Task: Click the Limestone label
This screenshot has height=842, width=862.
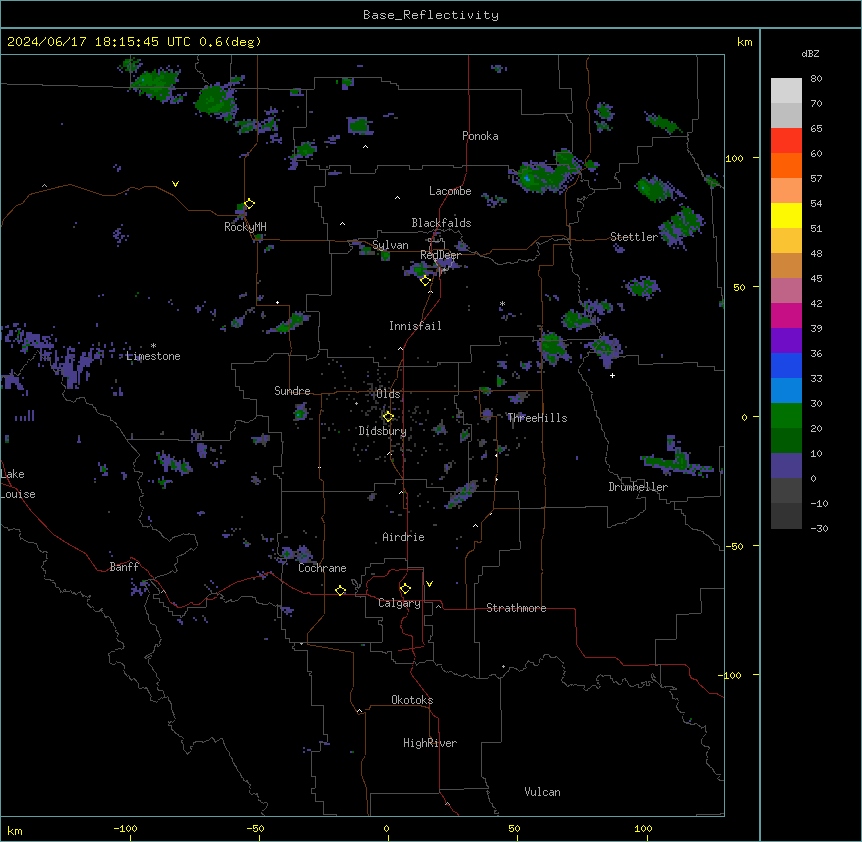Action: click(x=153, y=356)
